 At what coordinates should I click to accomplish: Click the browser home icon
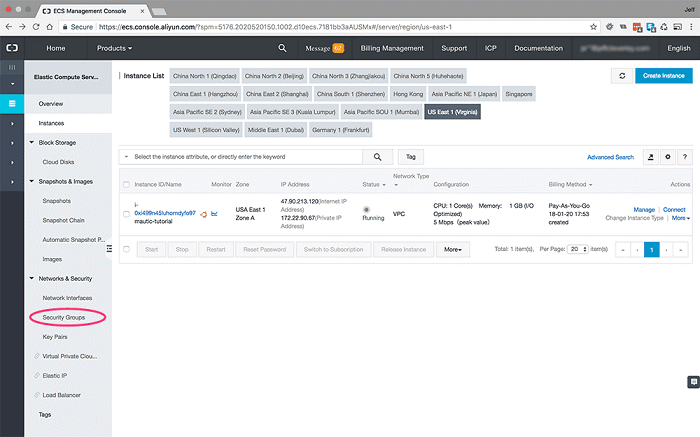pyautogui.click(x=50, y=27)
